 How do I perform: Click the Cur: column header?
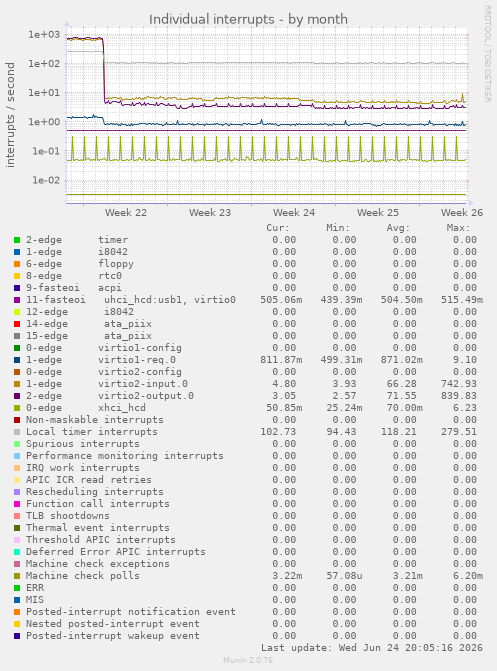pos(278,228)
